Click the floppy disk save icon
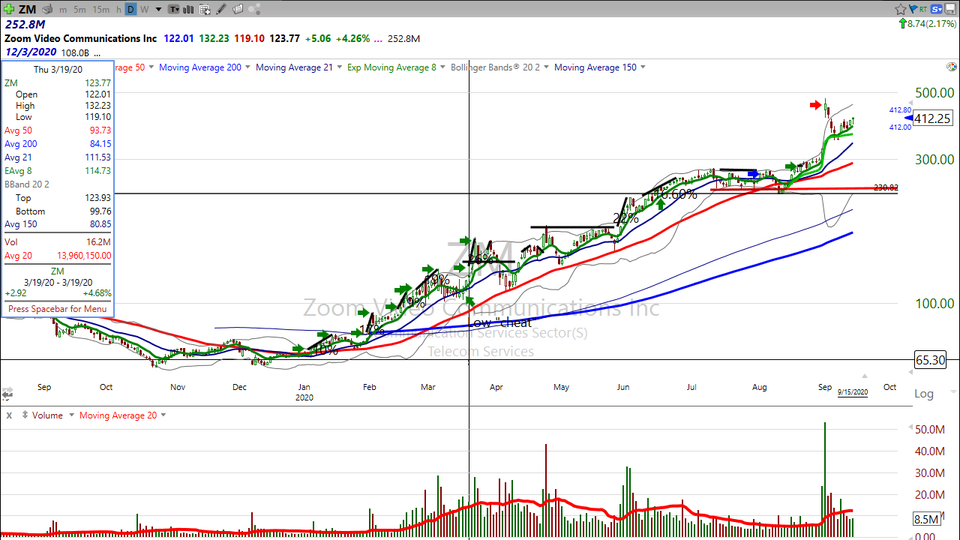Image resolution: width=960 pixels, height=540 pixels. [950, 9]
